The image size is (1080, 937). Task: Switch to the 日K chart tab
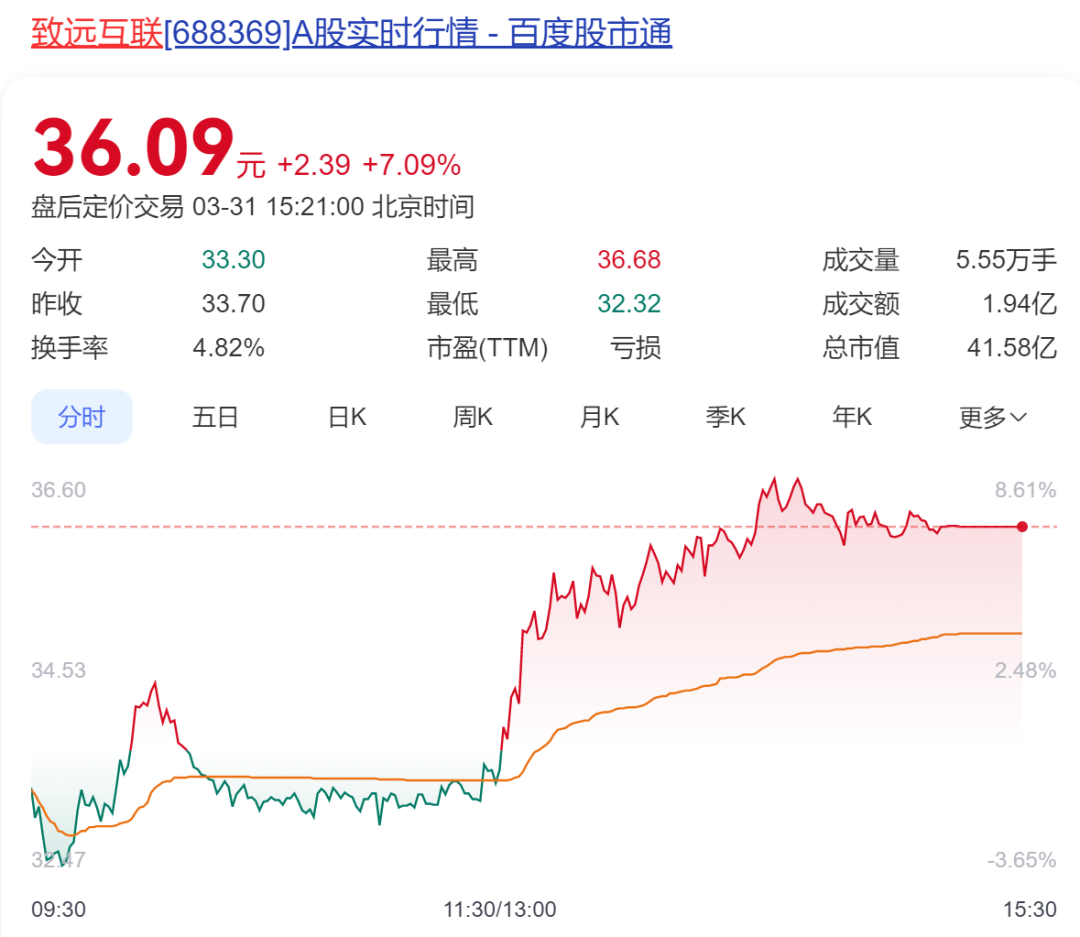(x=347, y=417)
